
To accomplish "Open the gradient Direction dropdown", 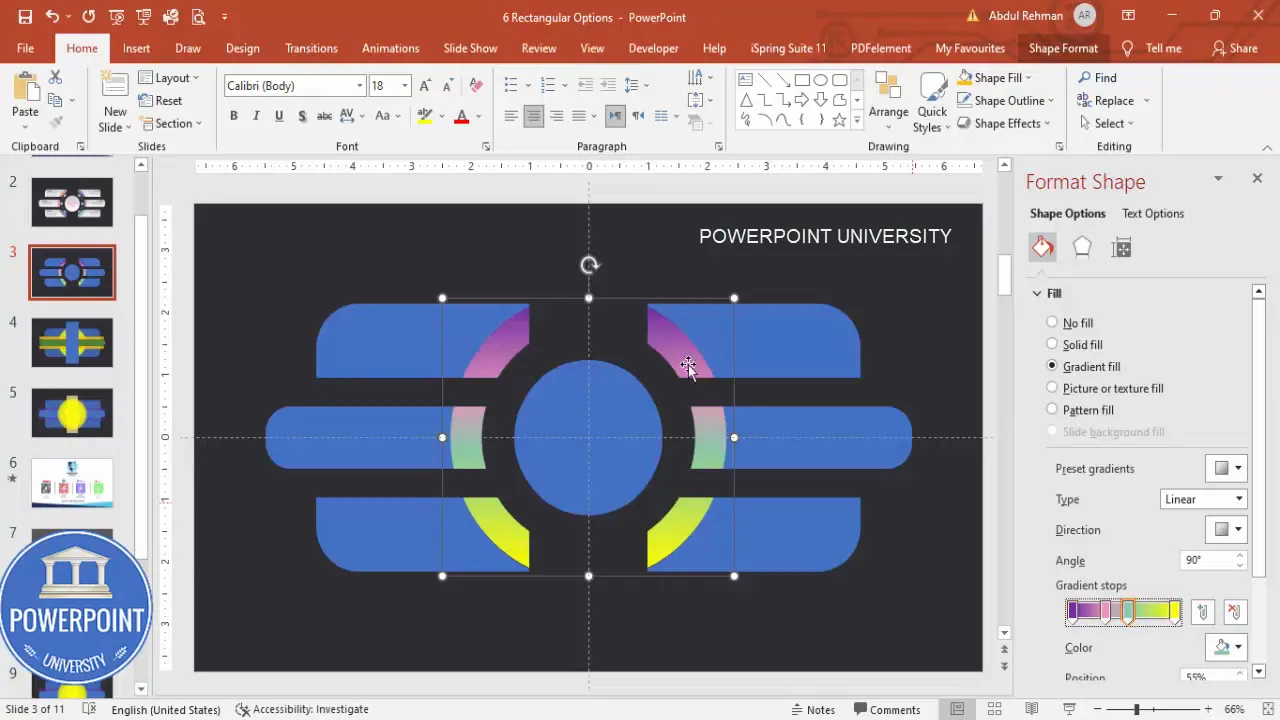I will pyautogui.click(x=1226, y=529).
